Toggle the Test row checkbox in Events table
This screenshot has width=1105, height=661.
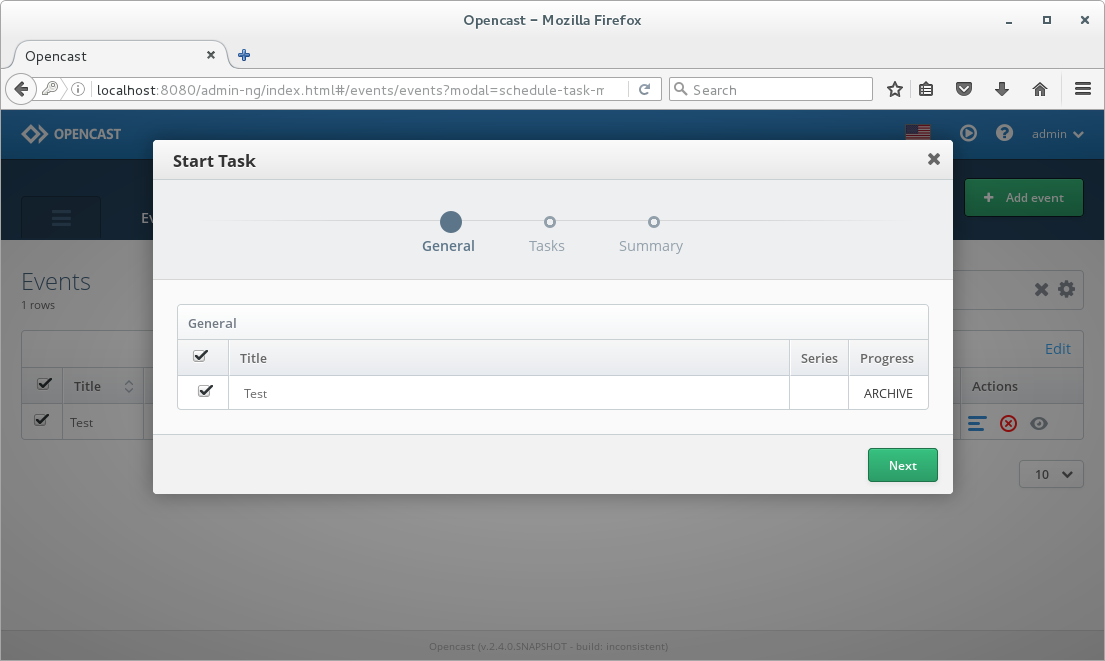coord(42,420)
